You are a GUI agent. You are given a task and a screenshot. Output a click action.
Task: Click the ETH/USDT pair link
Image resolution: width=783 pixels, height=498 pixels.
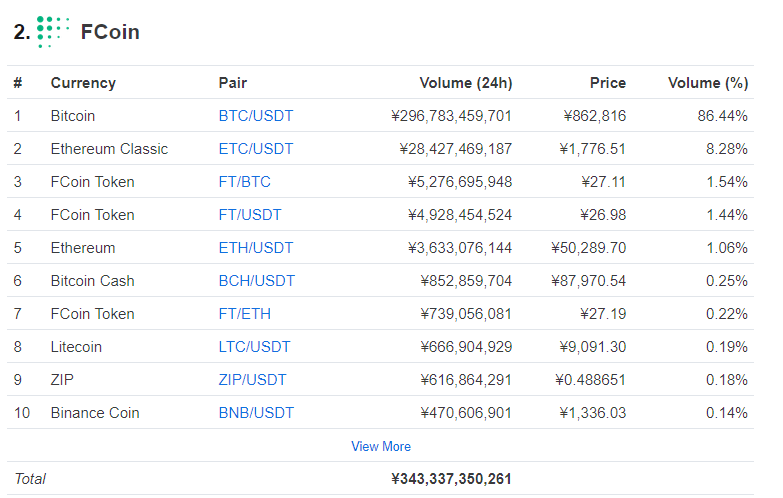(256, 248)
